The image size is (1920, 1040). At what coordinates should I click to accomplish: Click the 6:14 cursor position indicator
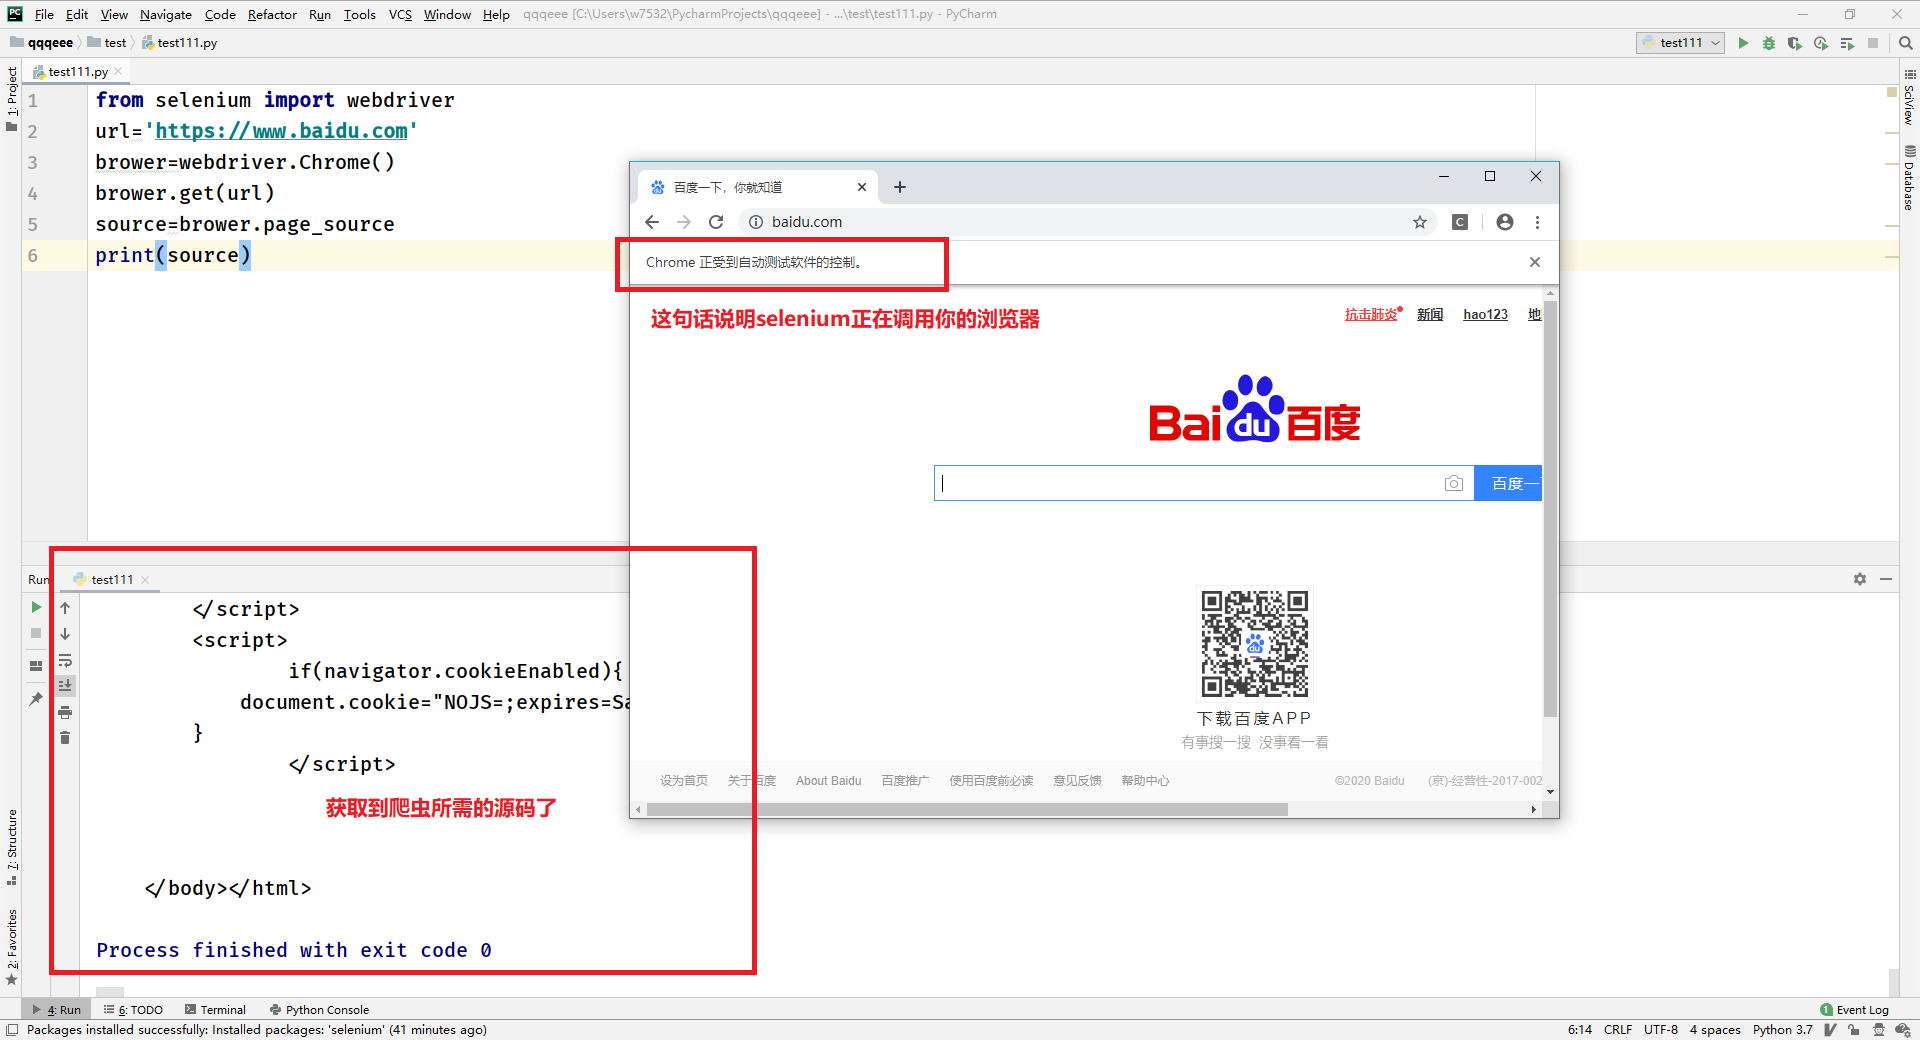pos(1580,1030)
